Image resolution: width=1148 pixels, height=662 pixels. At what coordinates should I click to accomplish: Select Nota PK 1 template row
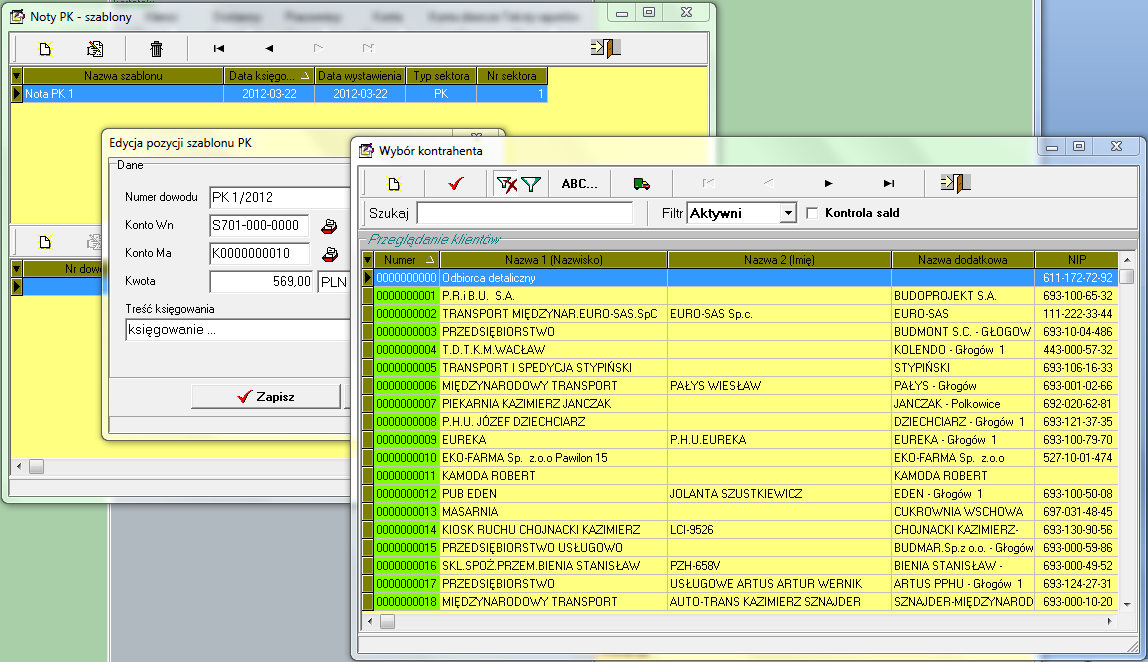279,94
